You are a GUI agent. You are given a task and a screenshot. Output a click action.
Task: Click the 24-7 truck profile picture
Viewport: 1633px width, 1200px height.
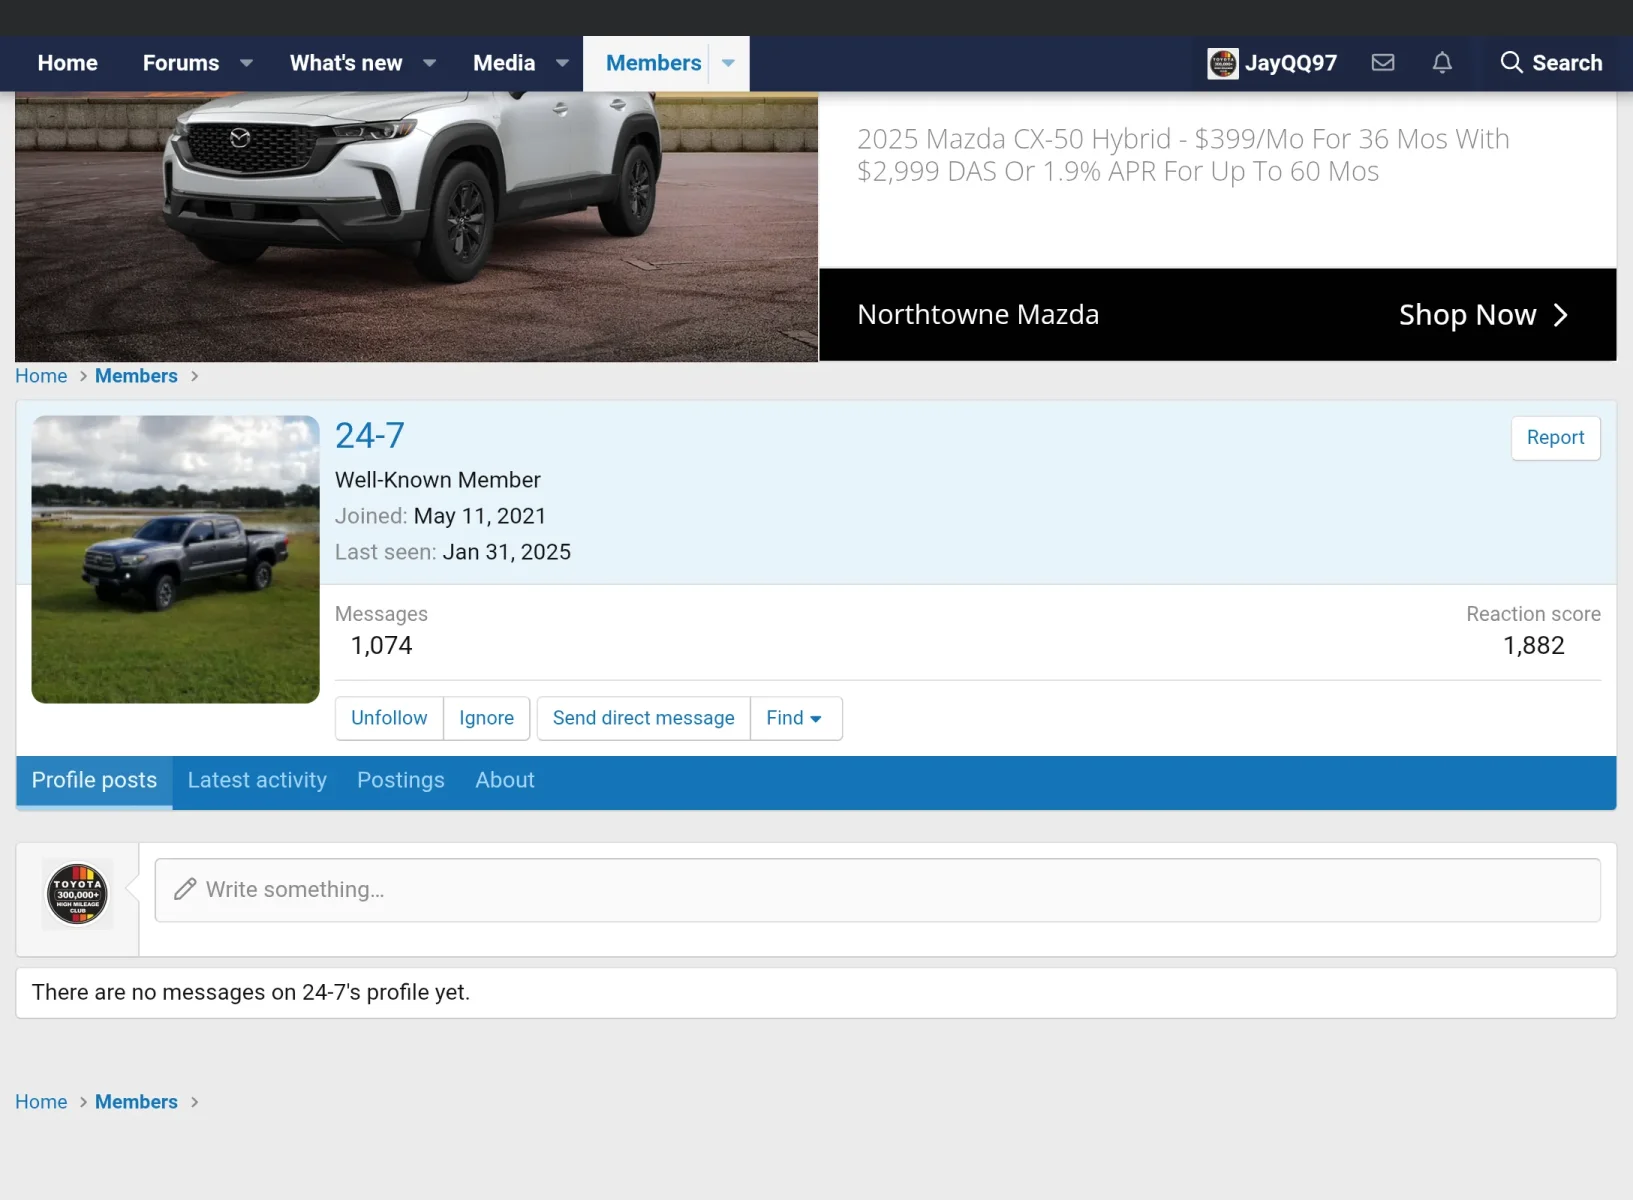(x=175, y=560)
